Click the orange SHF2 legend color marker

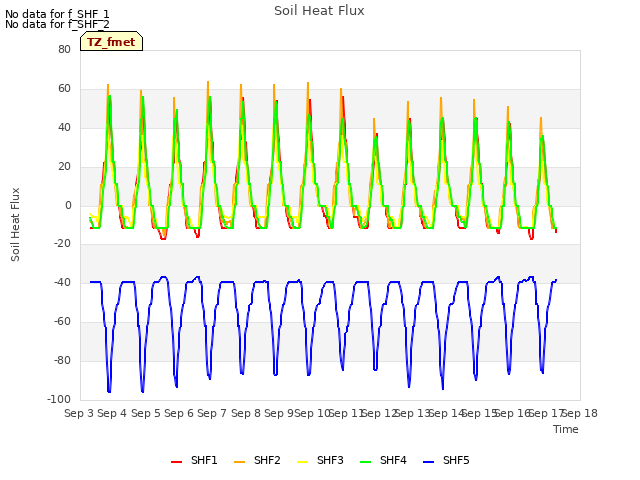click(x=239, y=462)
